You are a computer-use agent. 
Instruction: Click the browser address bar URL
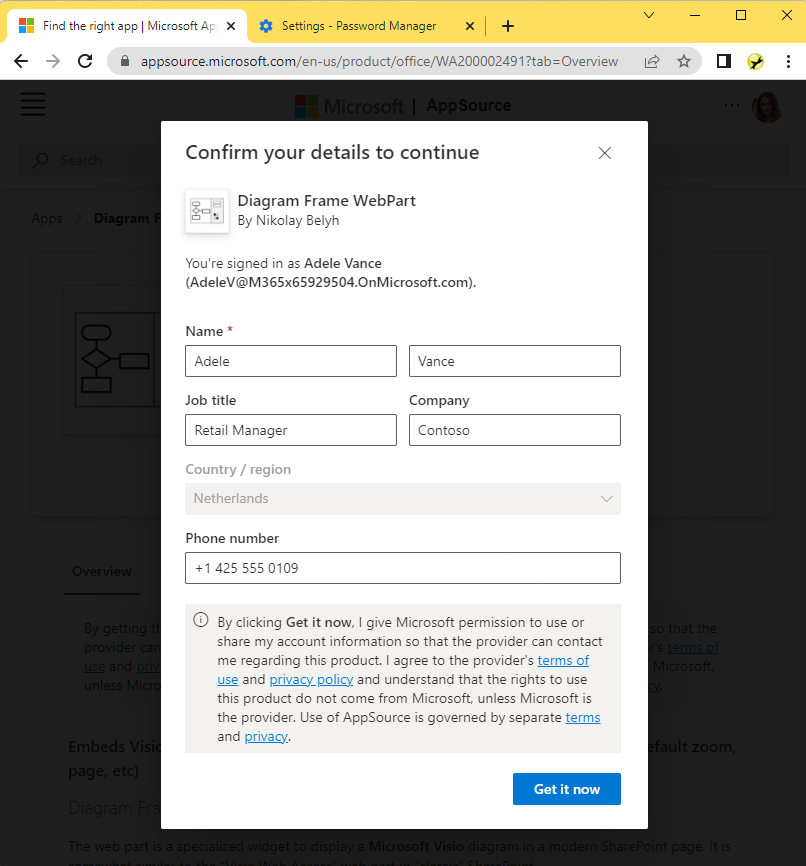pyautogui.click(x=379, y=61)
